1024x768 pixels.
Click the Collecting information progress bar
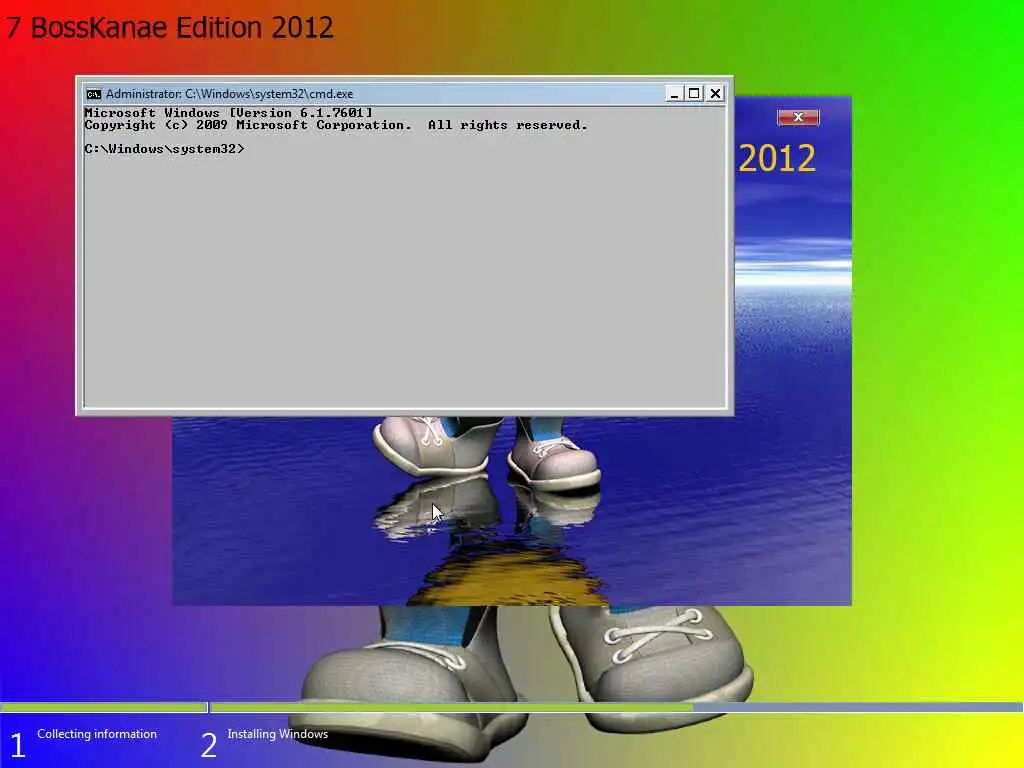click(103, 707)
